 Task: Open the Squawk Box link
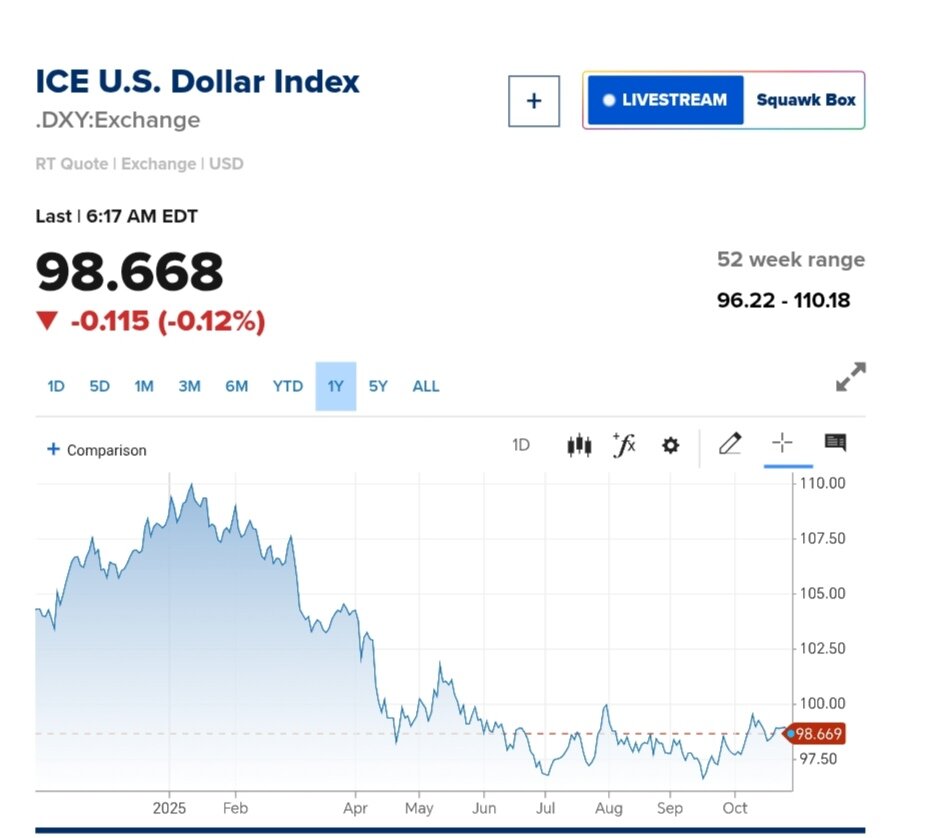coord(805,100)
